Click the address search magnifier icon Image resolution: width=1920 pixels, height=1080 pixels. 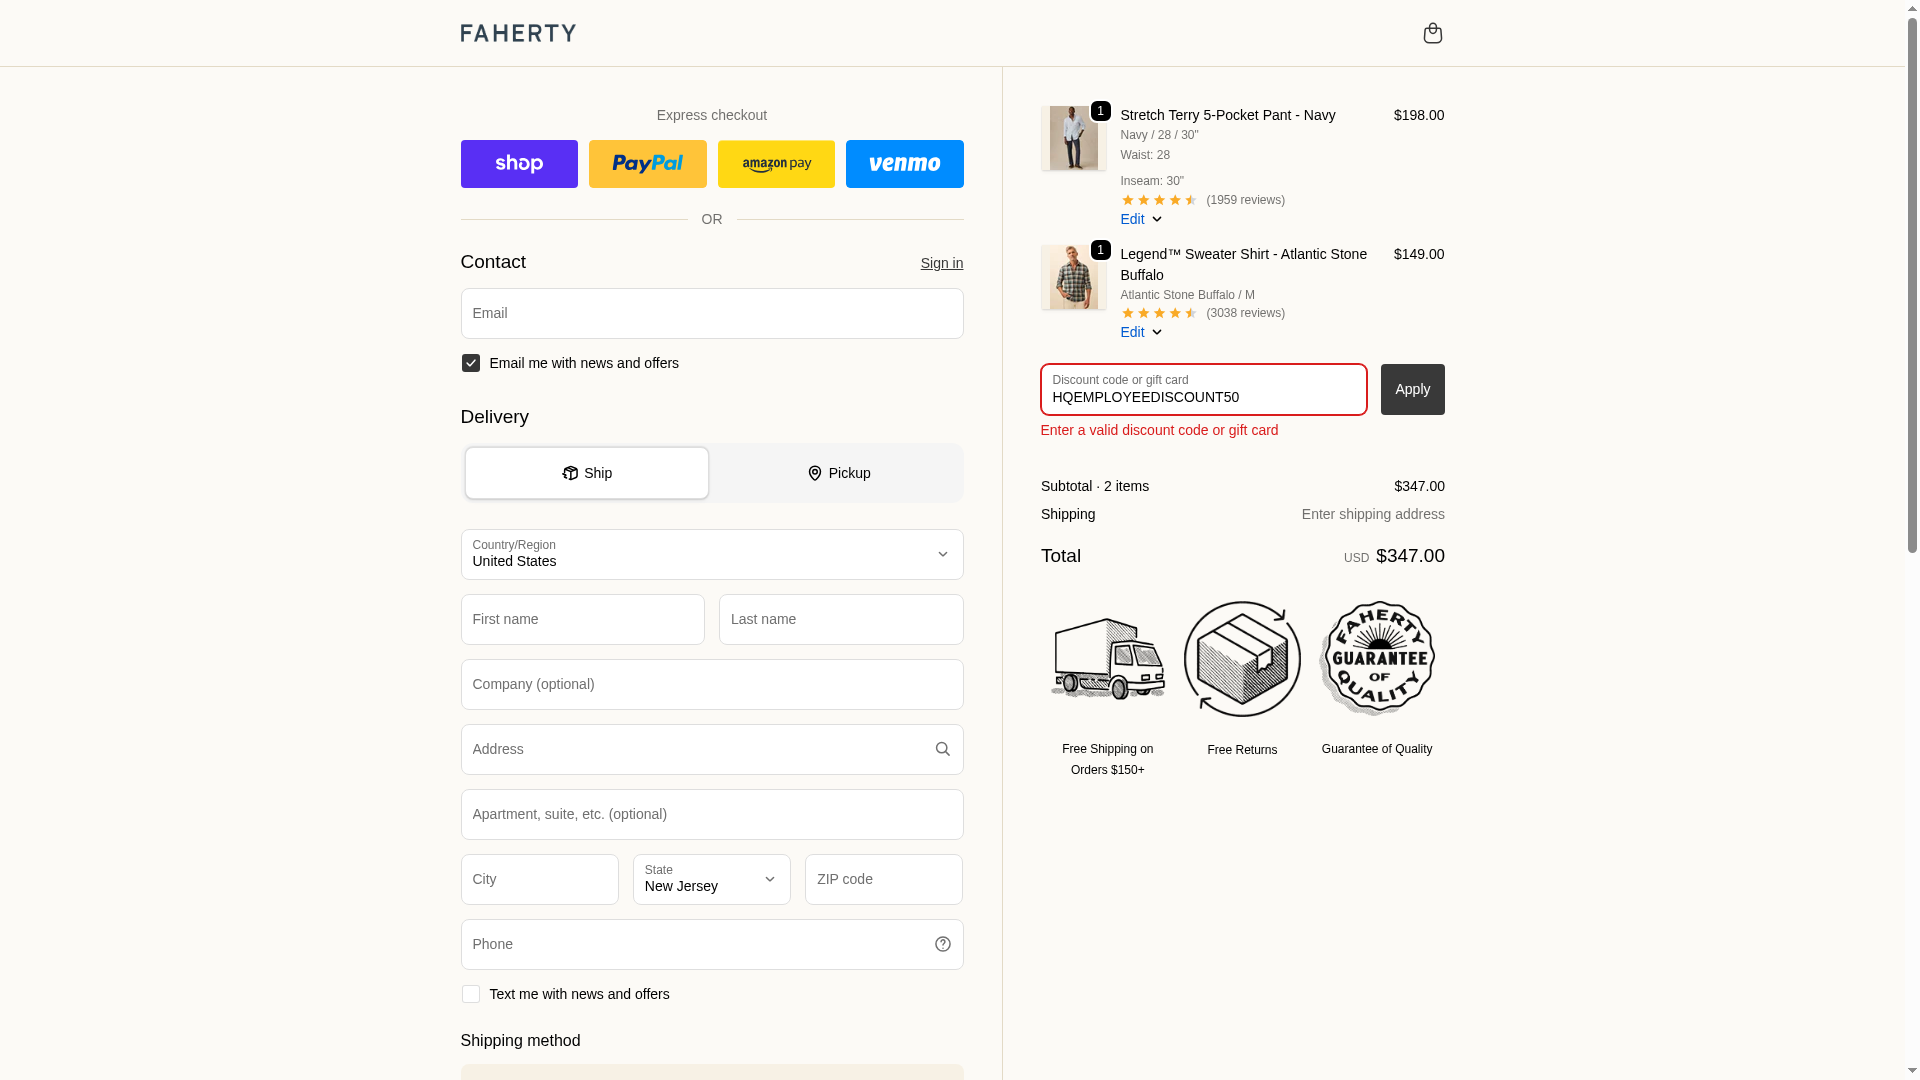click(x=943, y=750)
